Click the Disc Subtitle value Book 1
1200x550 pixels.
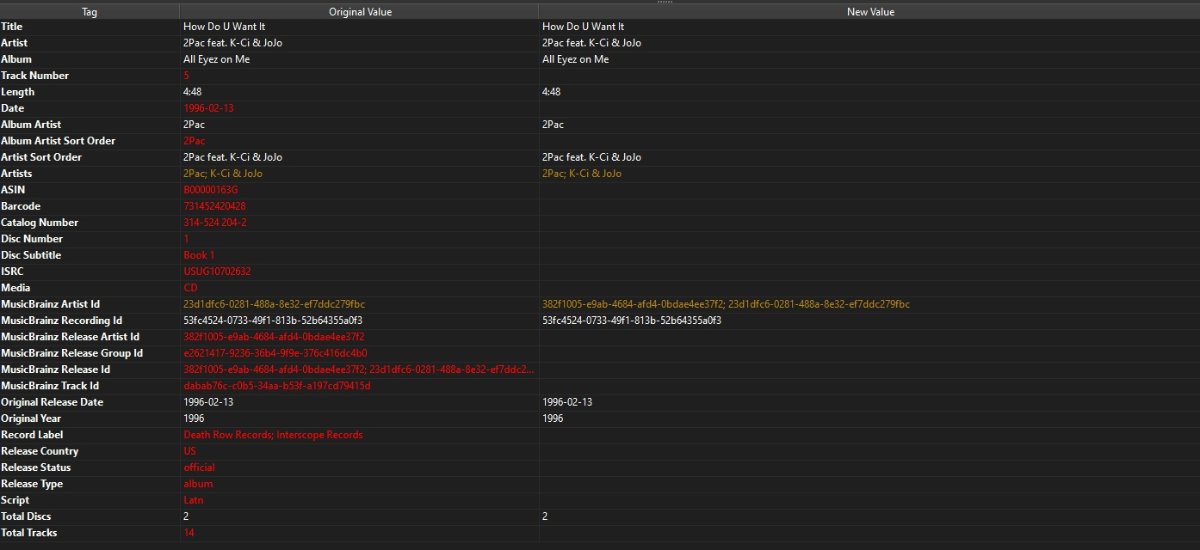click(199, 255)
